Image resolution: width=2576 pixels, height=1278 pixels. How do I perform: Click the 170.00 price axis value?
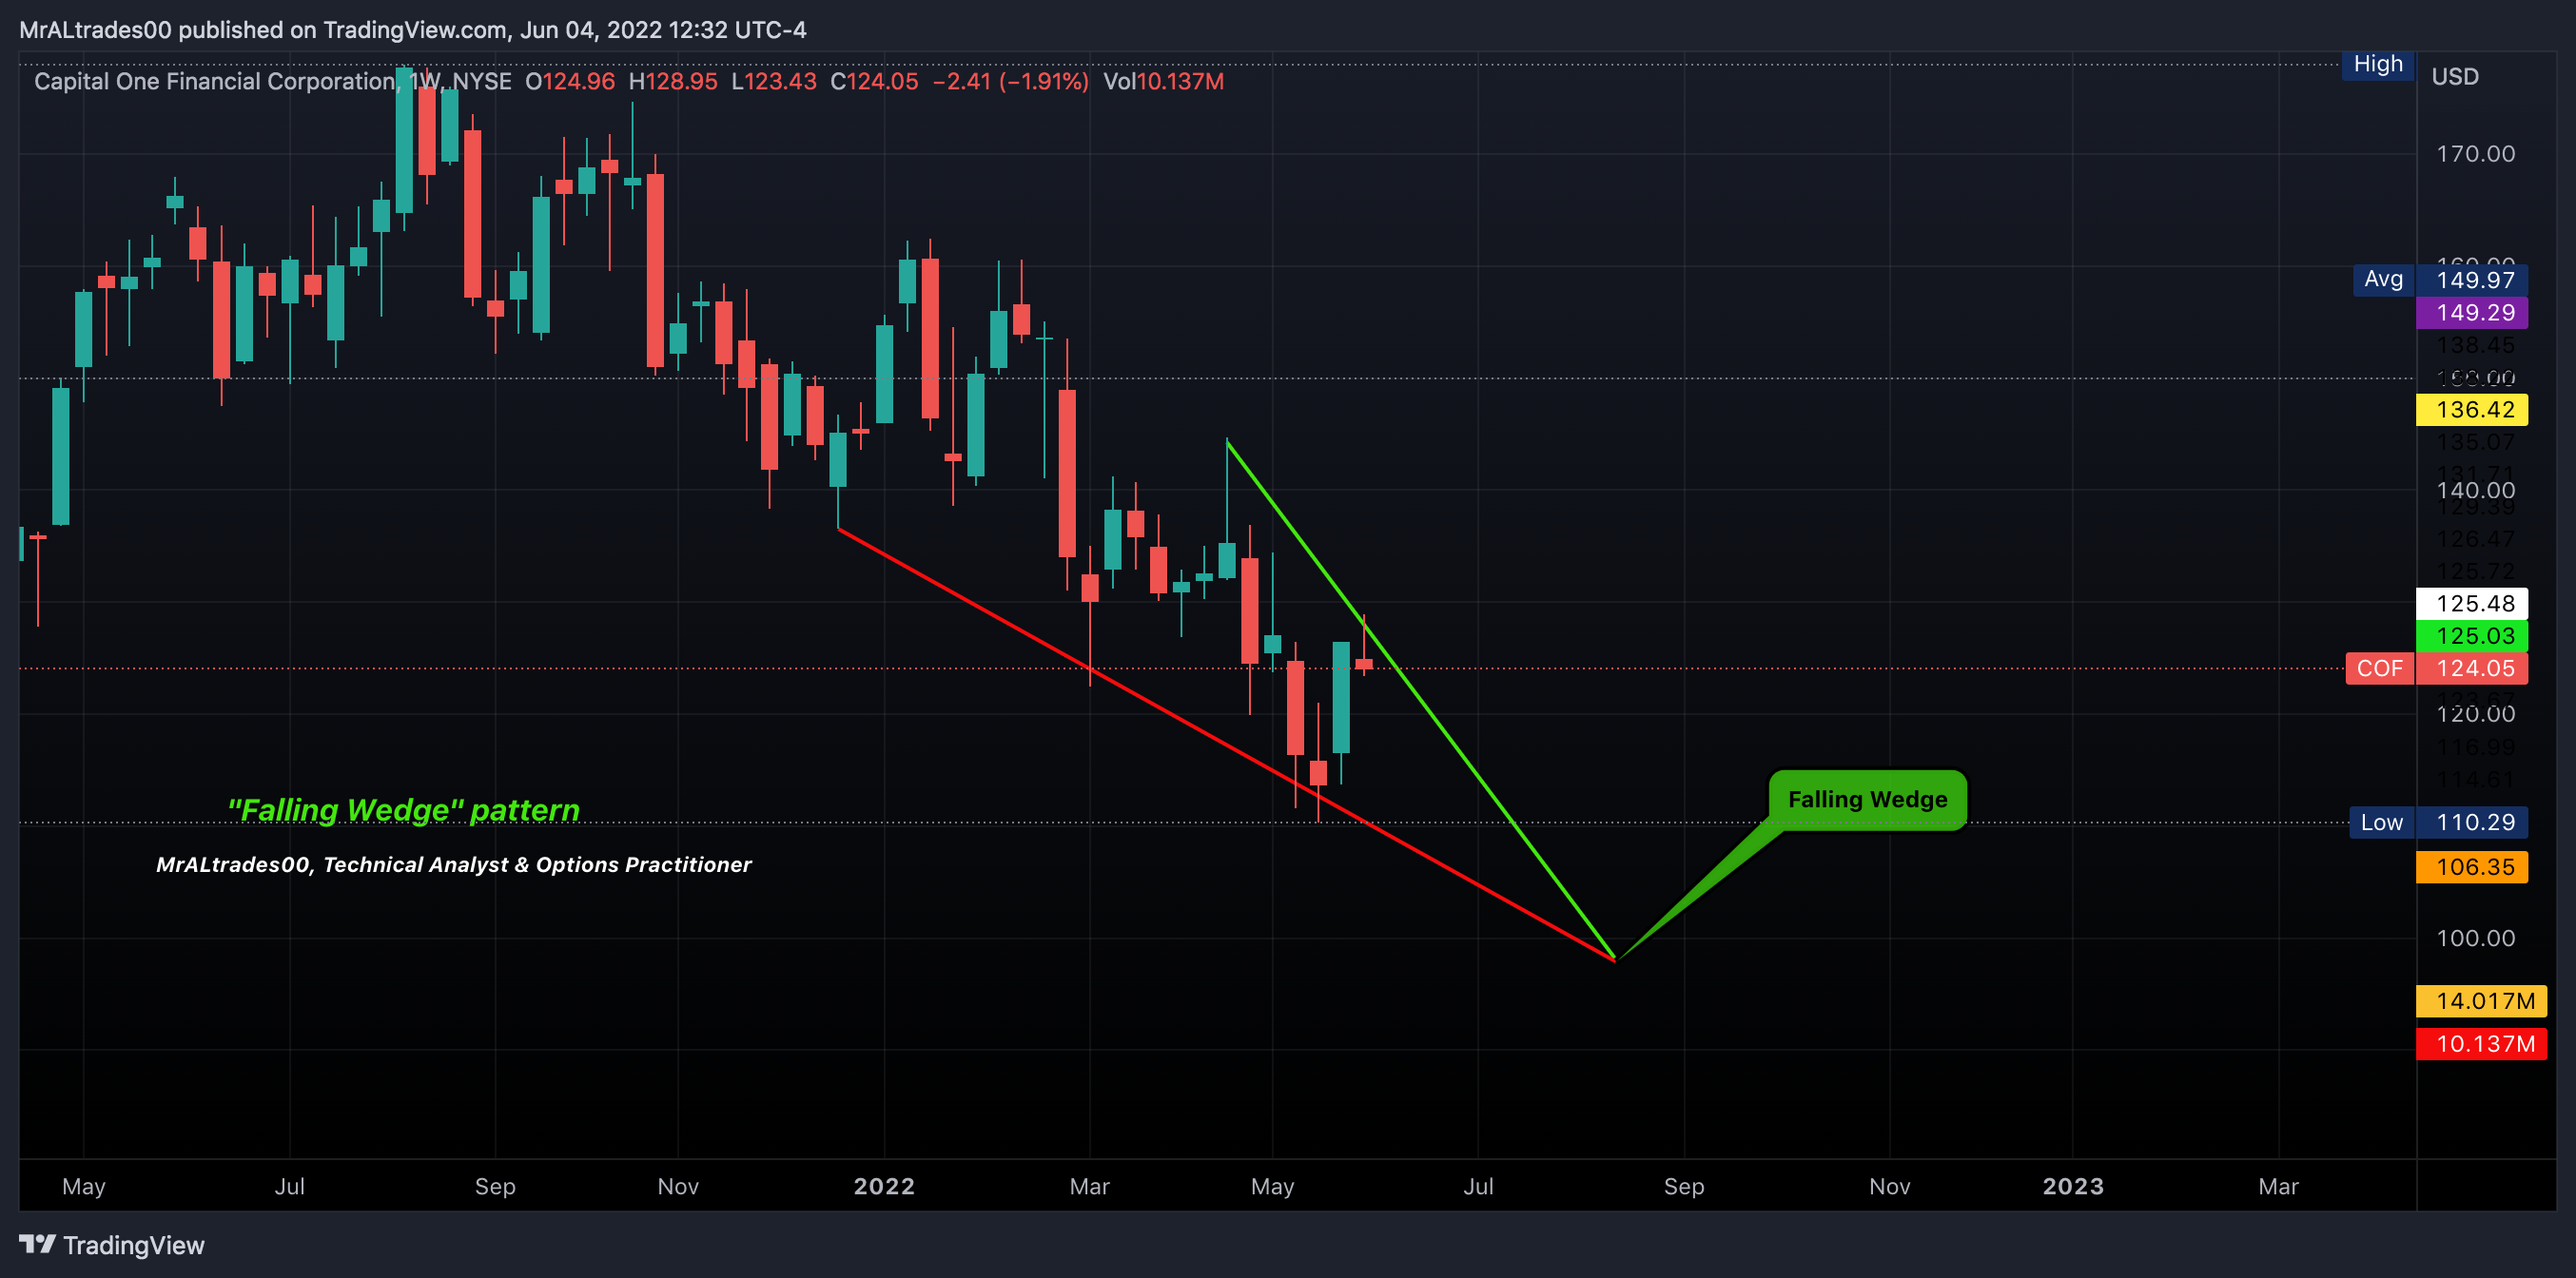pyautogui.click(x=2475, y=154)
